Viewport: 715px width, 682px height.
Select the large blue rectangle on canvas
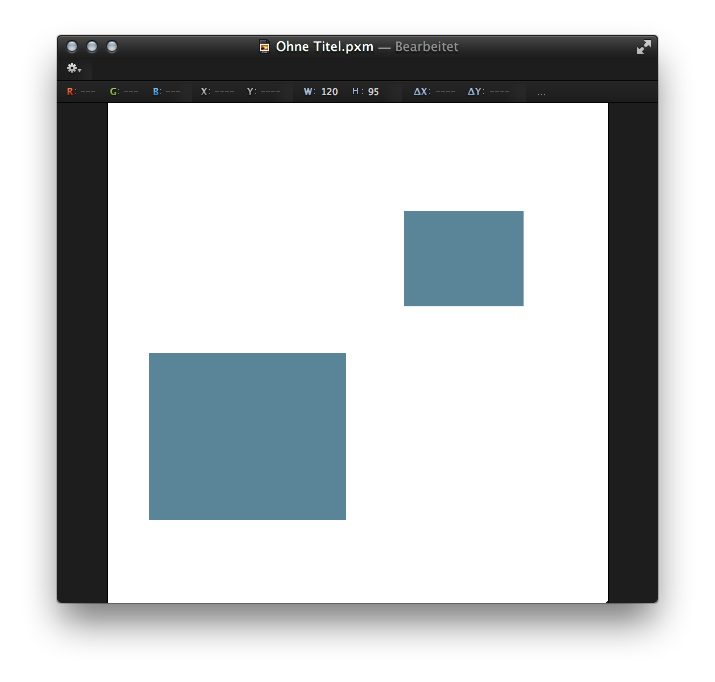(247, 436)
